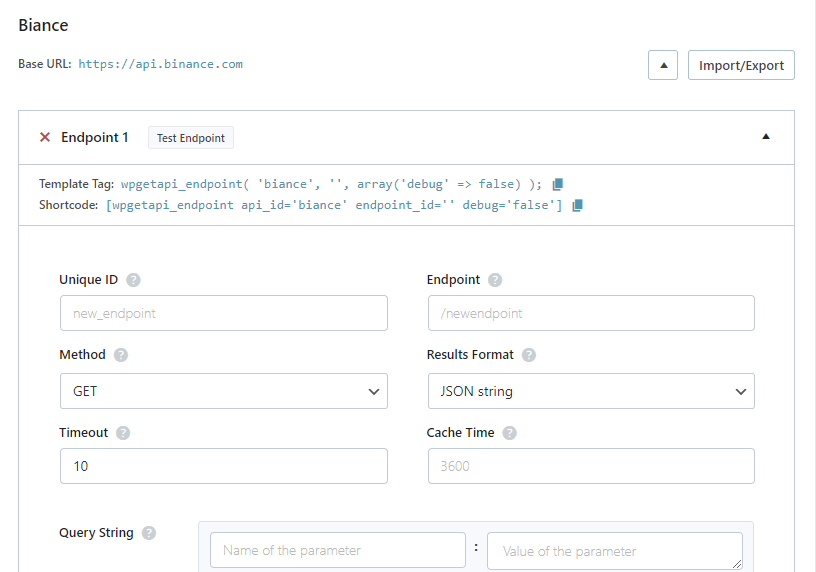The image size is (816, 572).
Task: Open help tooltip next to Method
Action: tap(121, 355)
